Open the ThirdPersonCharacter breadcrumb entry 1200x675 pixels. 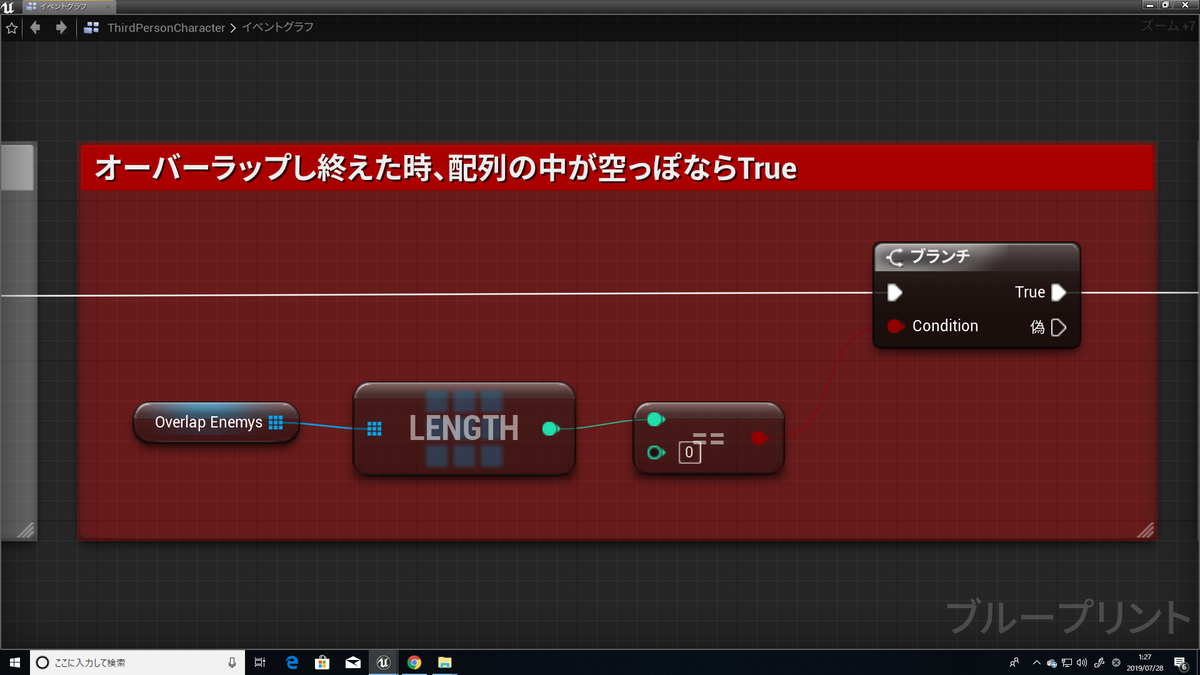pyautogui.click(x=165, y=28)
